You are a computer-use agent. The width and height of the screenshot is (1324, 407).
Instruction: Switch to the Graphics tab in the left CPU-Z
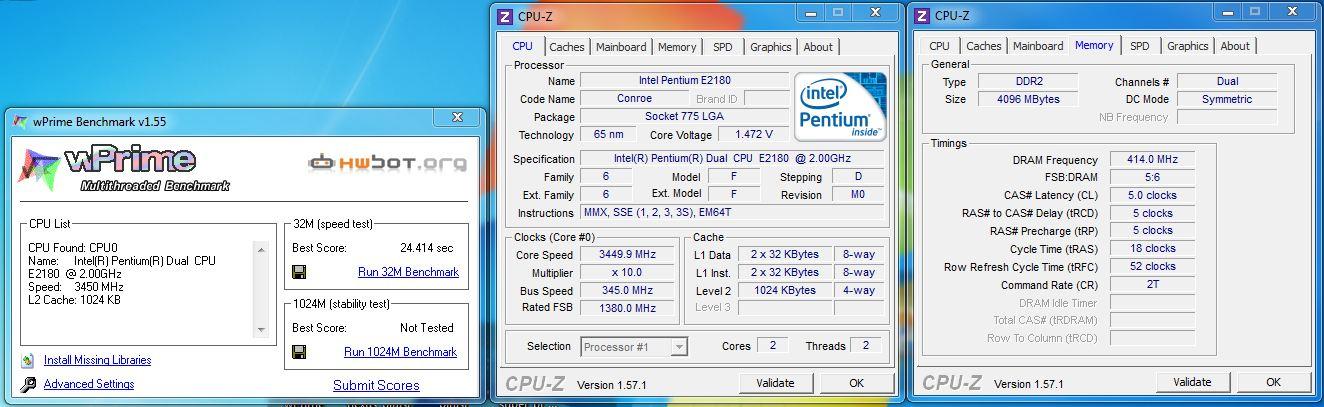click(x=771, y=47)
